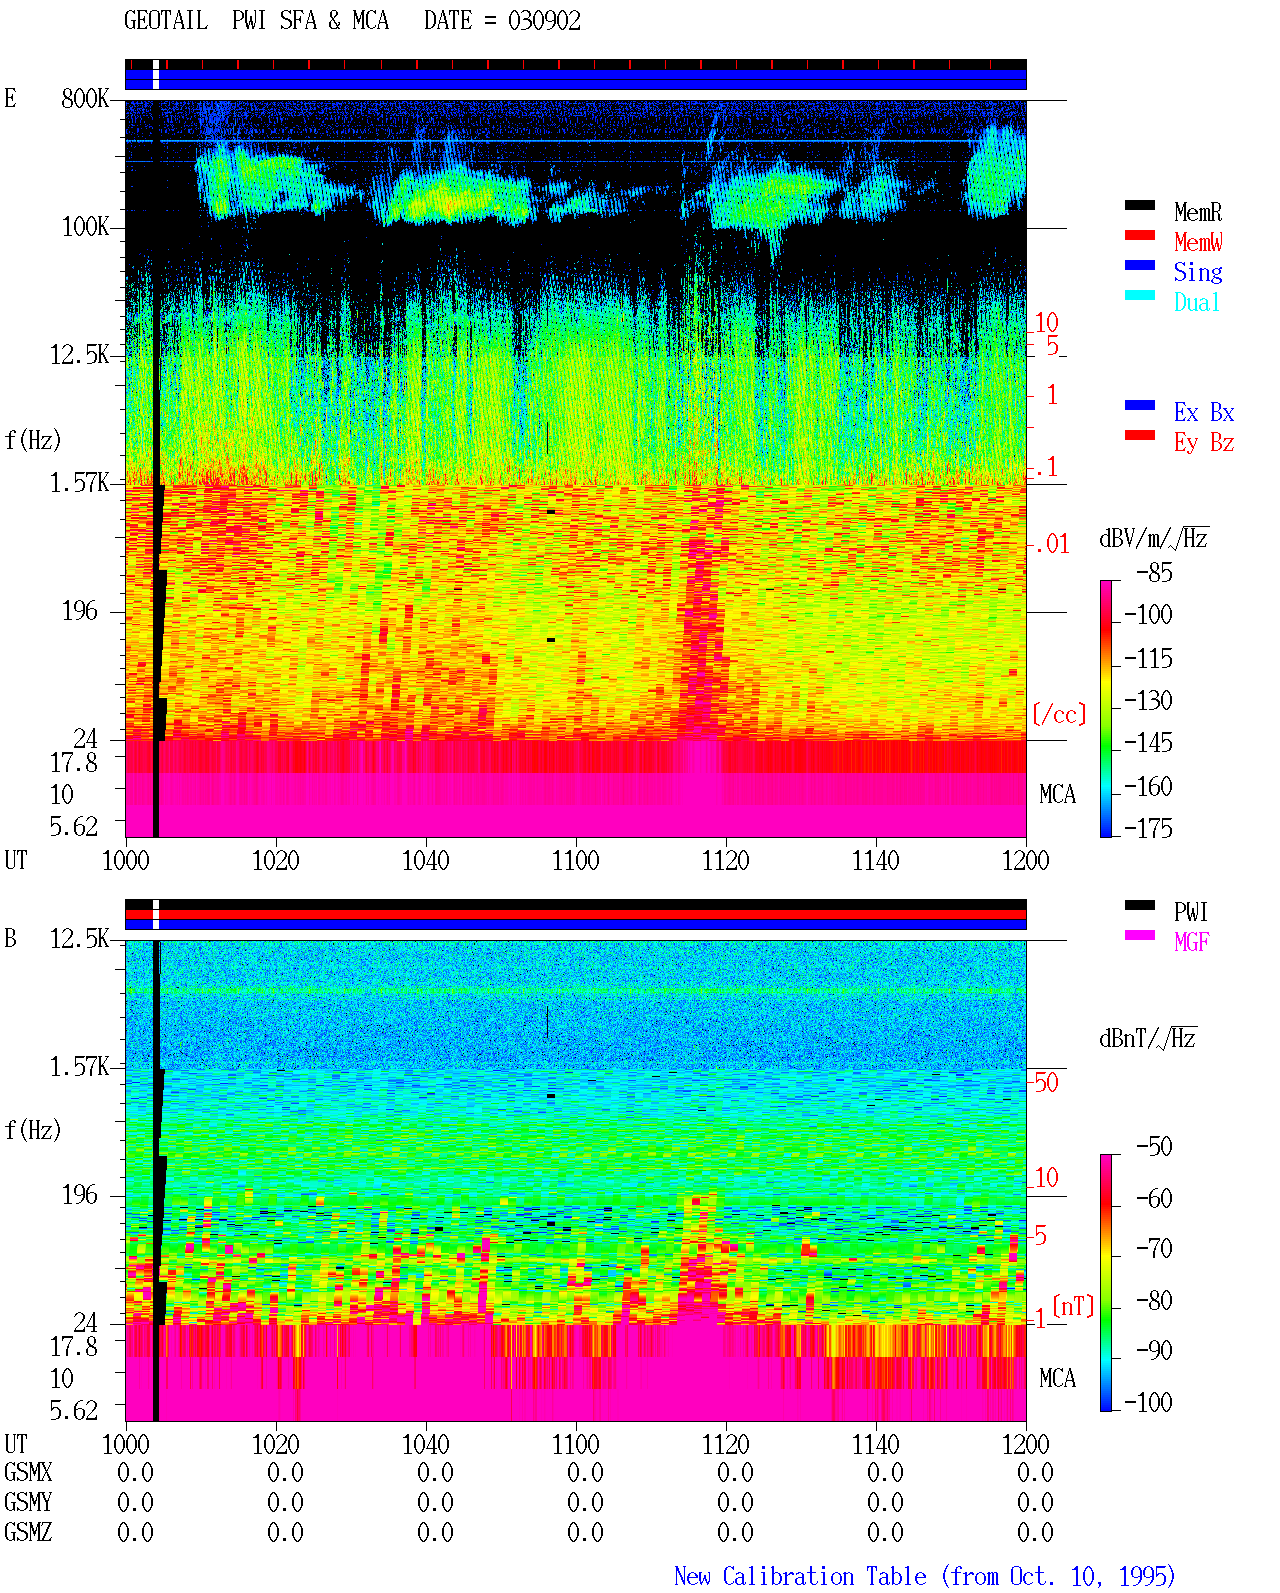Click the 1100 UT tick under E spectrogram
This screenshot has height=1593, width=1280.
(x=575, y=860)
